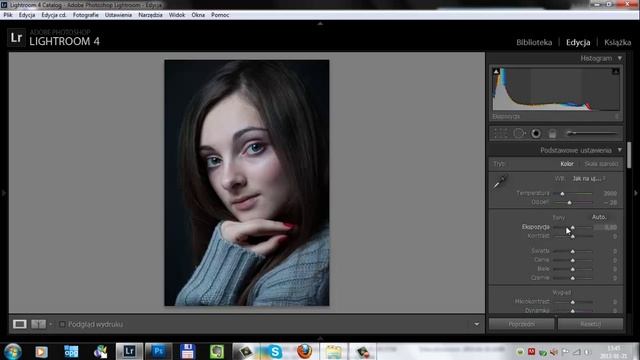
Task: Adjust the Mikrokontrast slider handle
Action: coord(573,302)
